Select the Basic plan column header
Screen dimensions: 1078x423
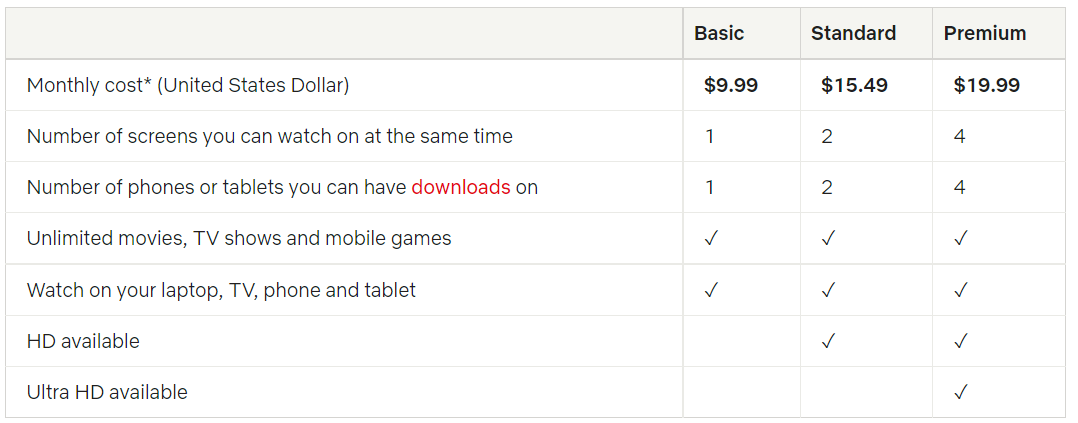tap(719, 33)
